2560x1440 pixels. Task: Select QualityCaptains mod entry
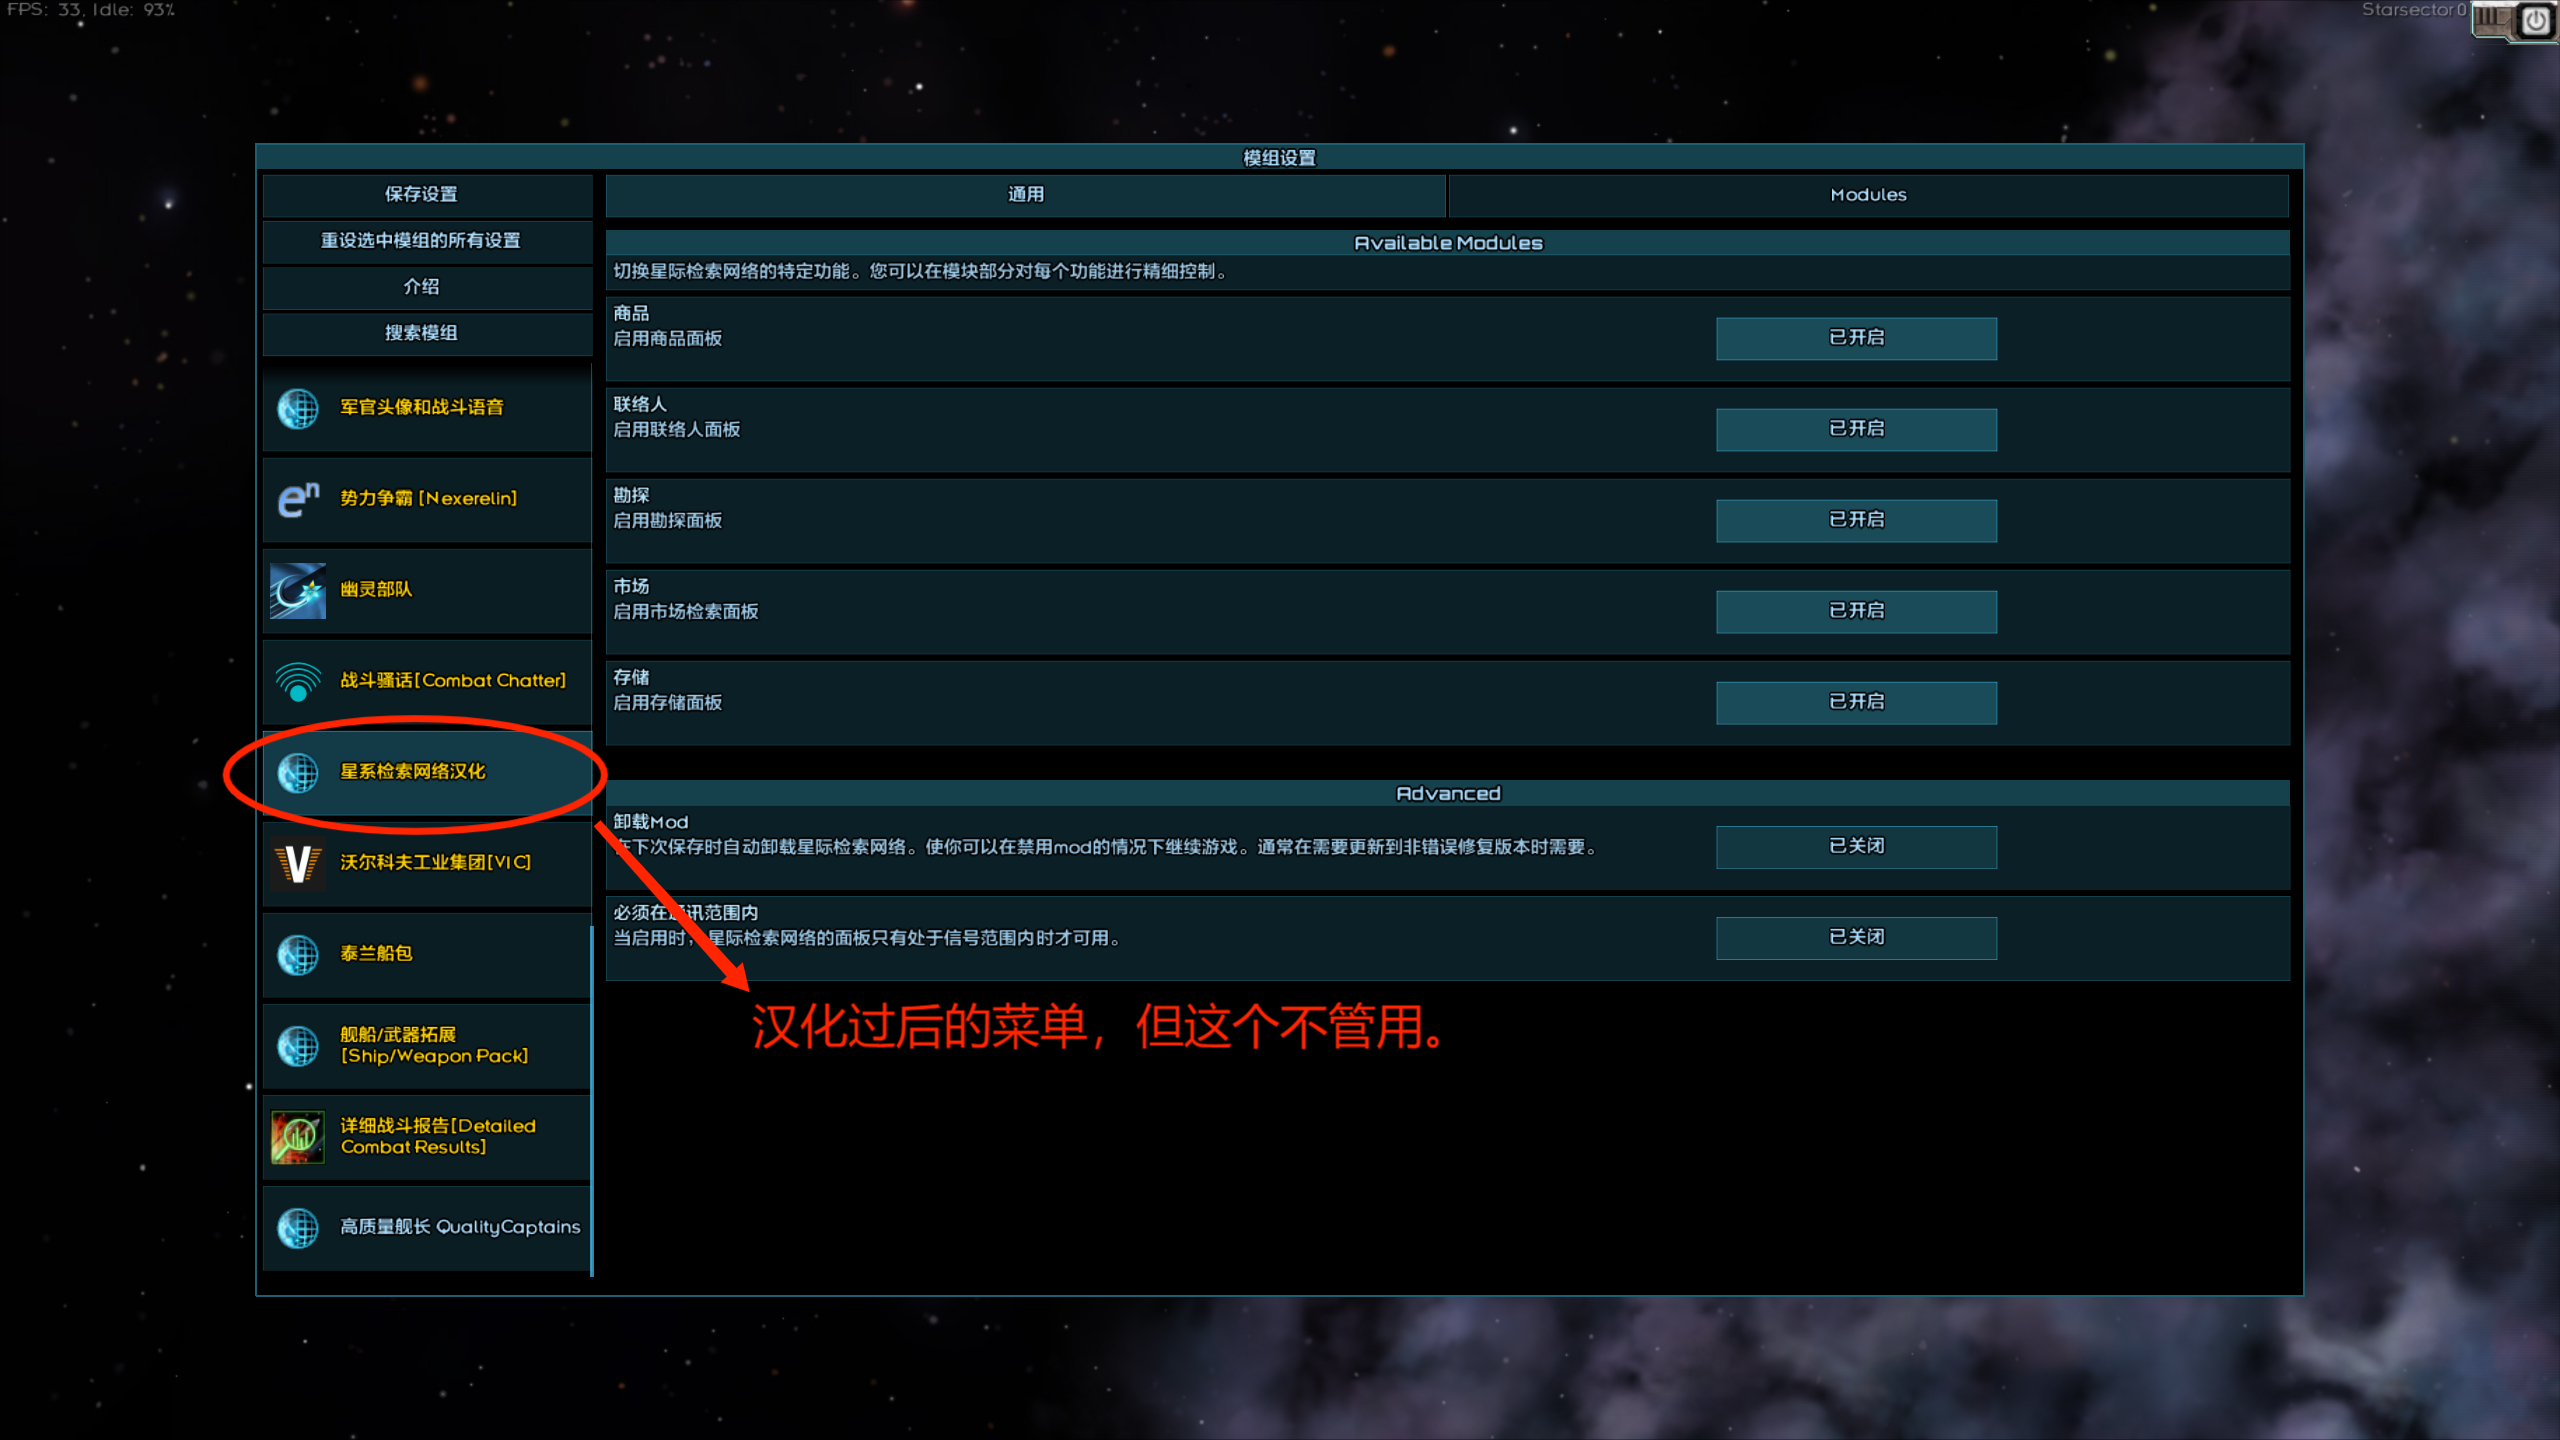[x=426, y=1227]
